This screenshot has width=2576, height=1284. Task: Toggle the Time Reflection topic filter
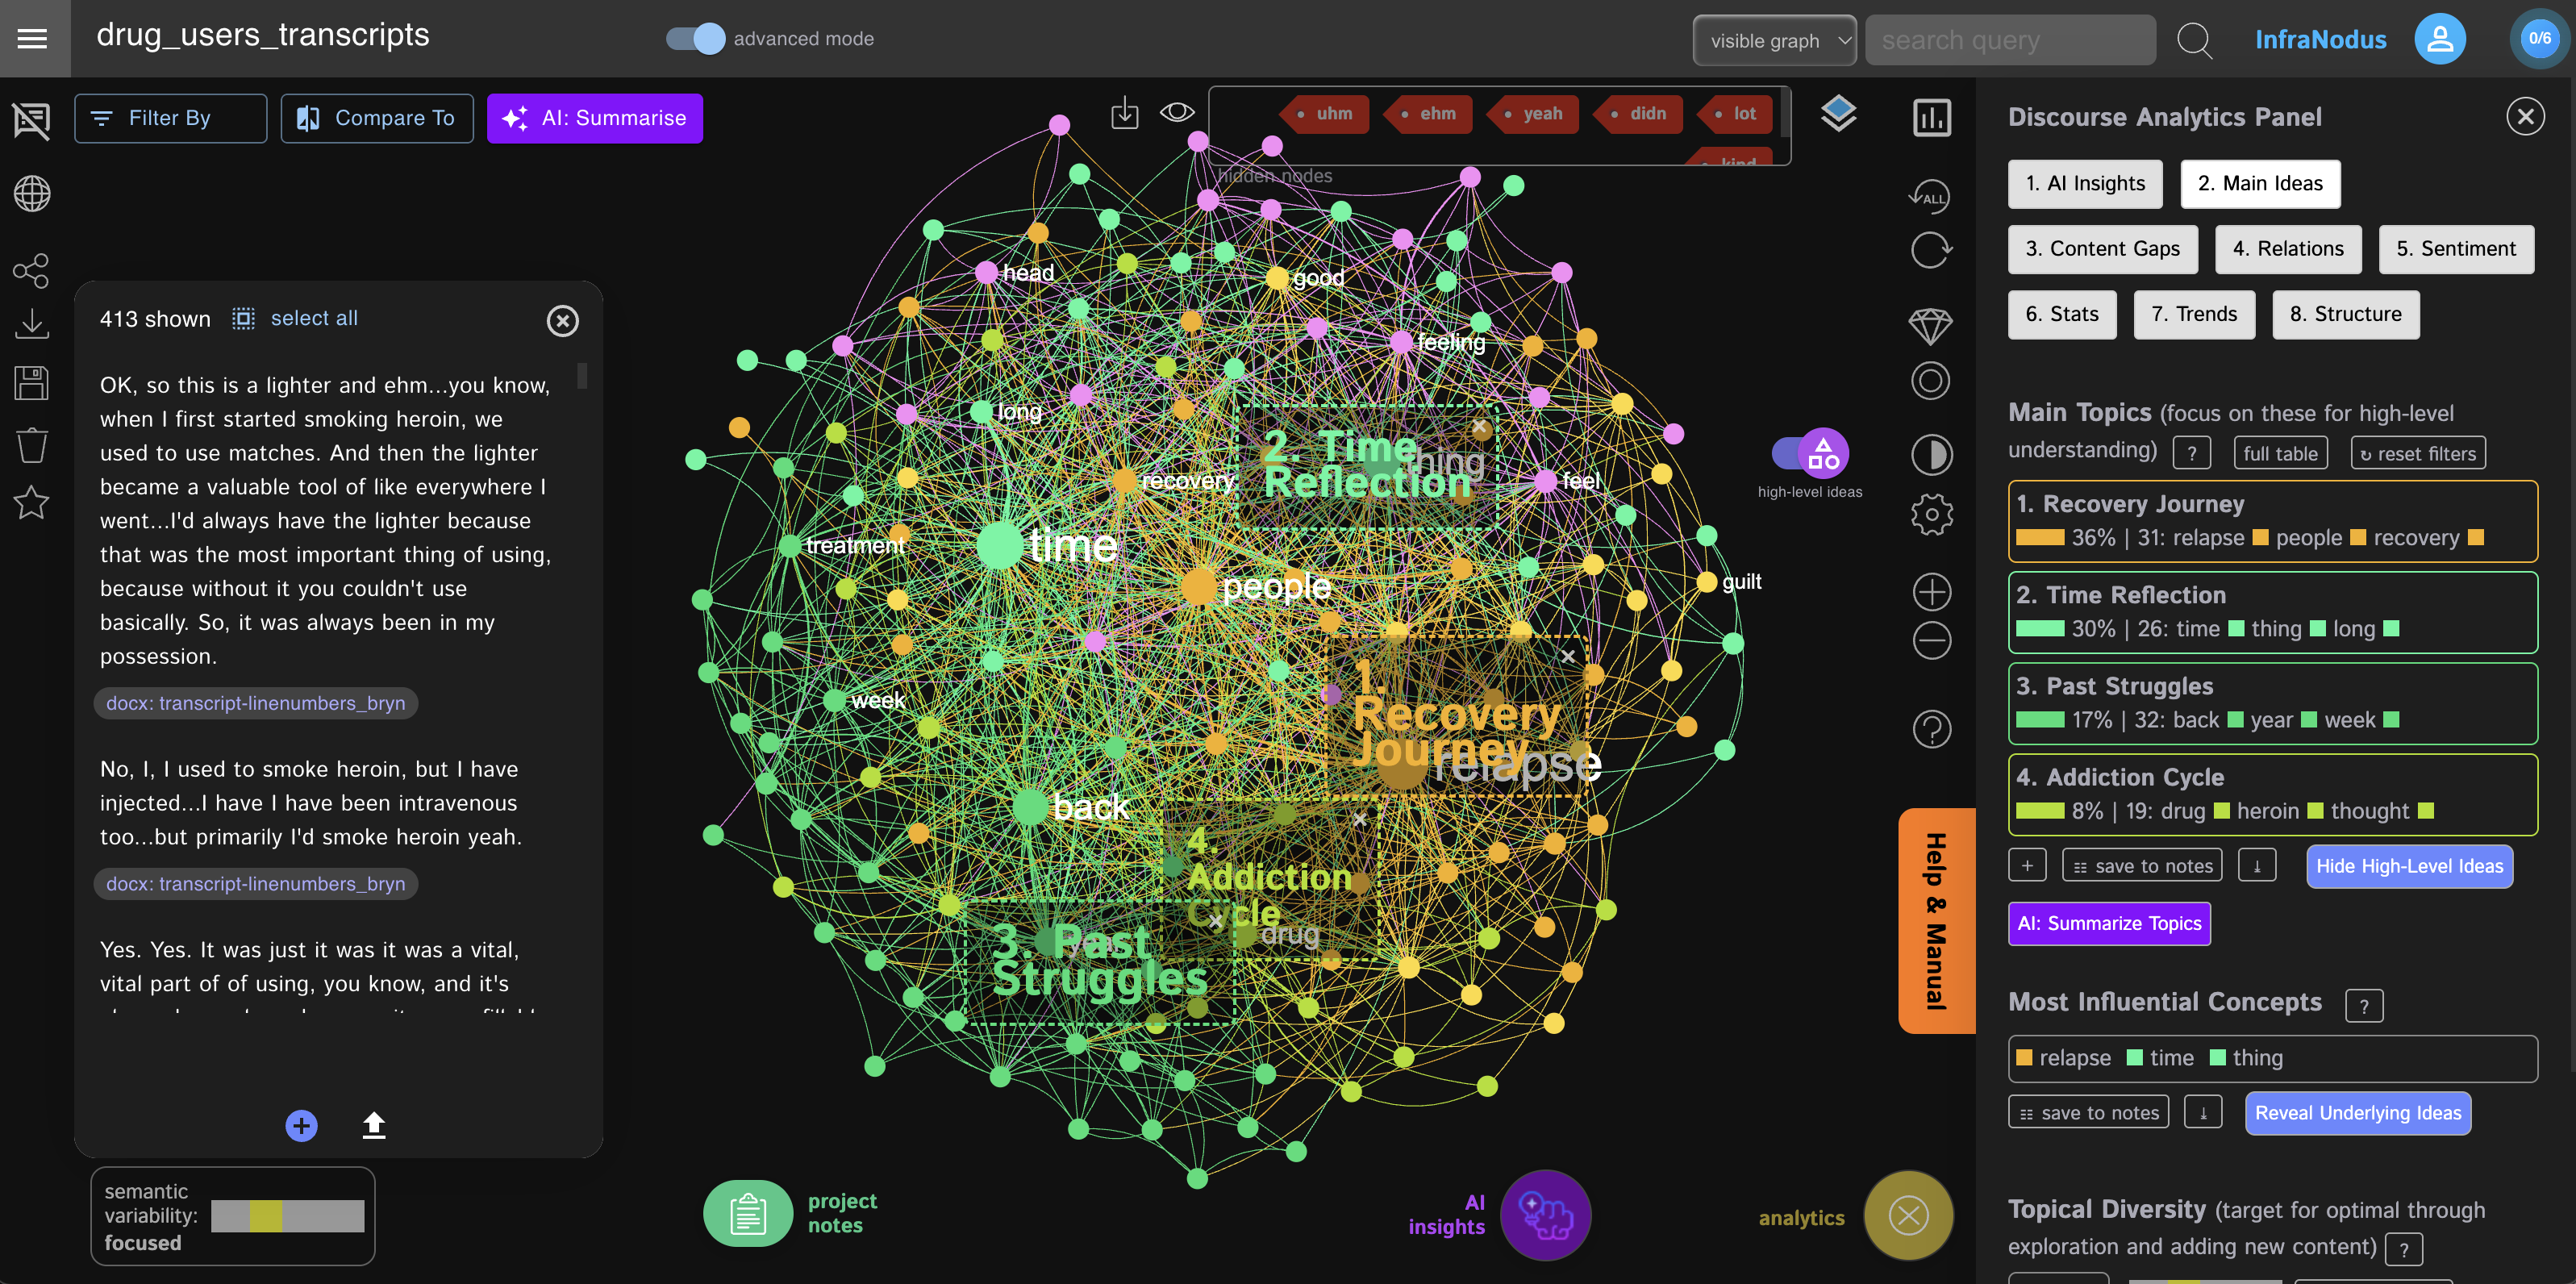coord(2272,612)
